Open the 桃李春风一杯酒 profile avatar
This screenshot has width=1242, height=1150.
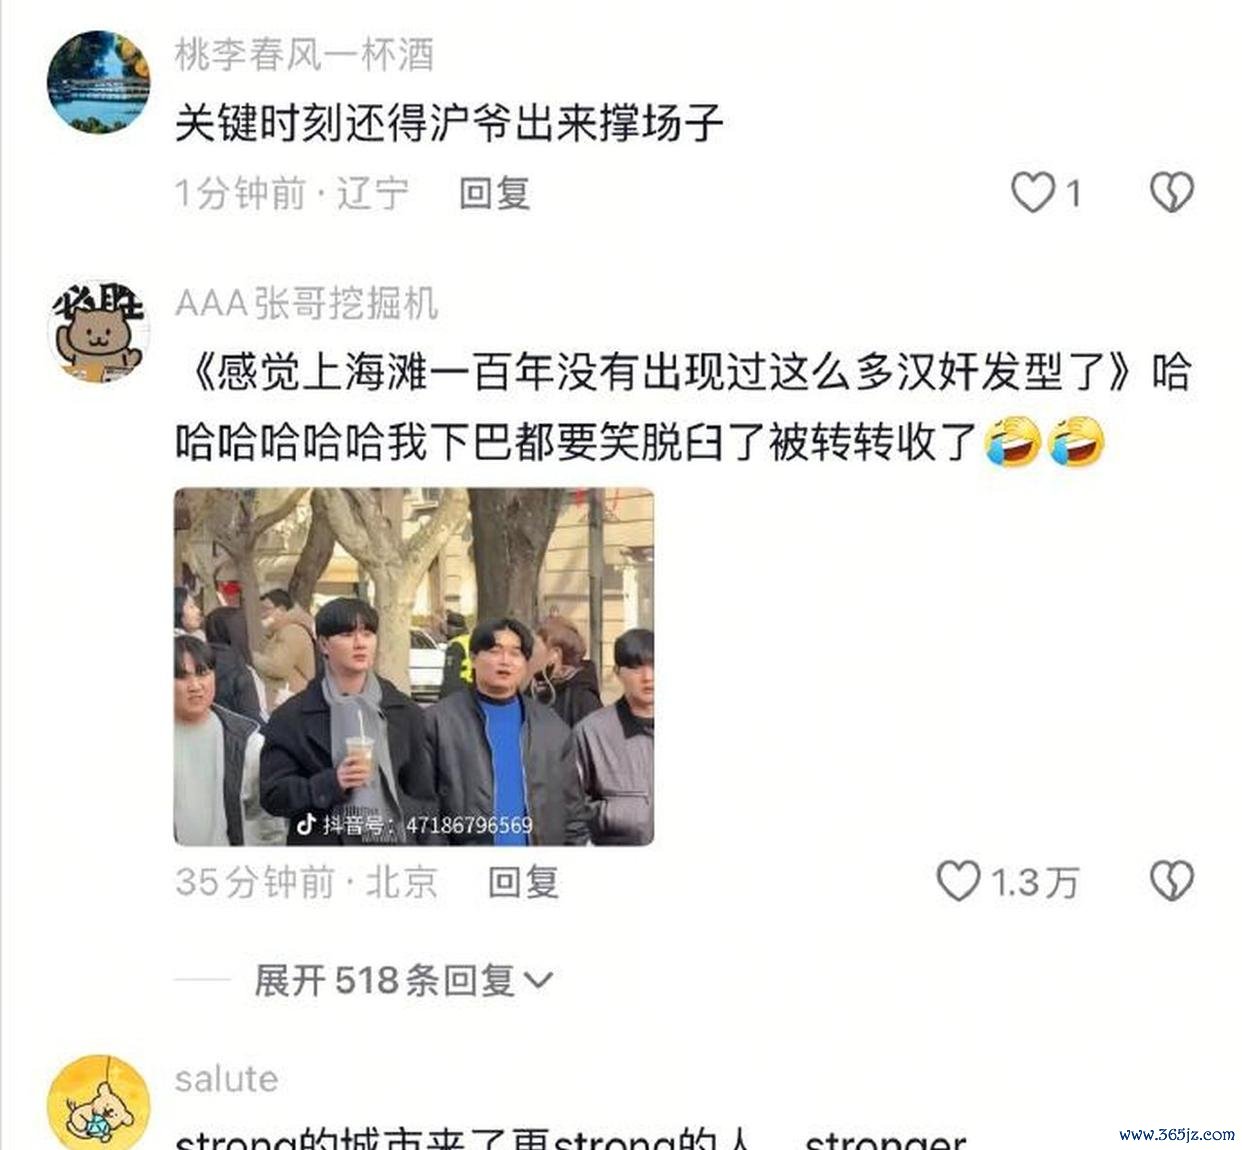[99, 81]
